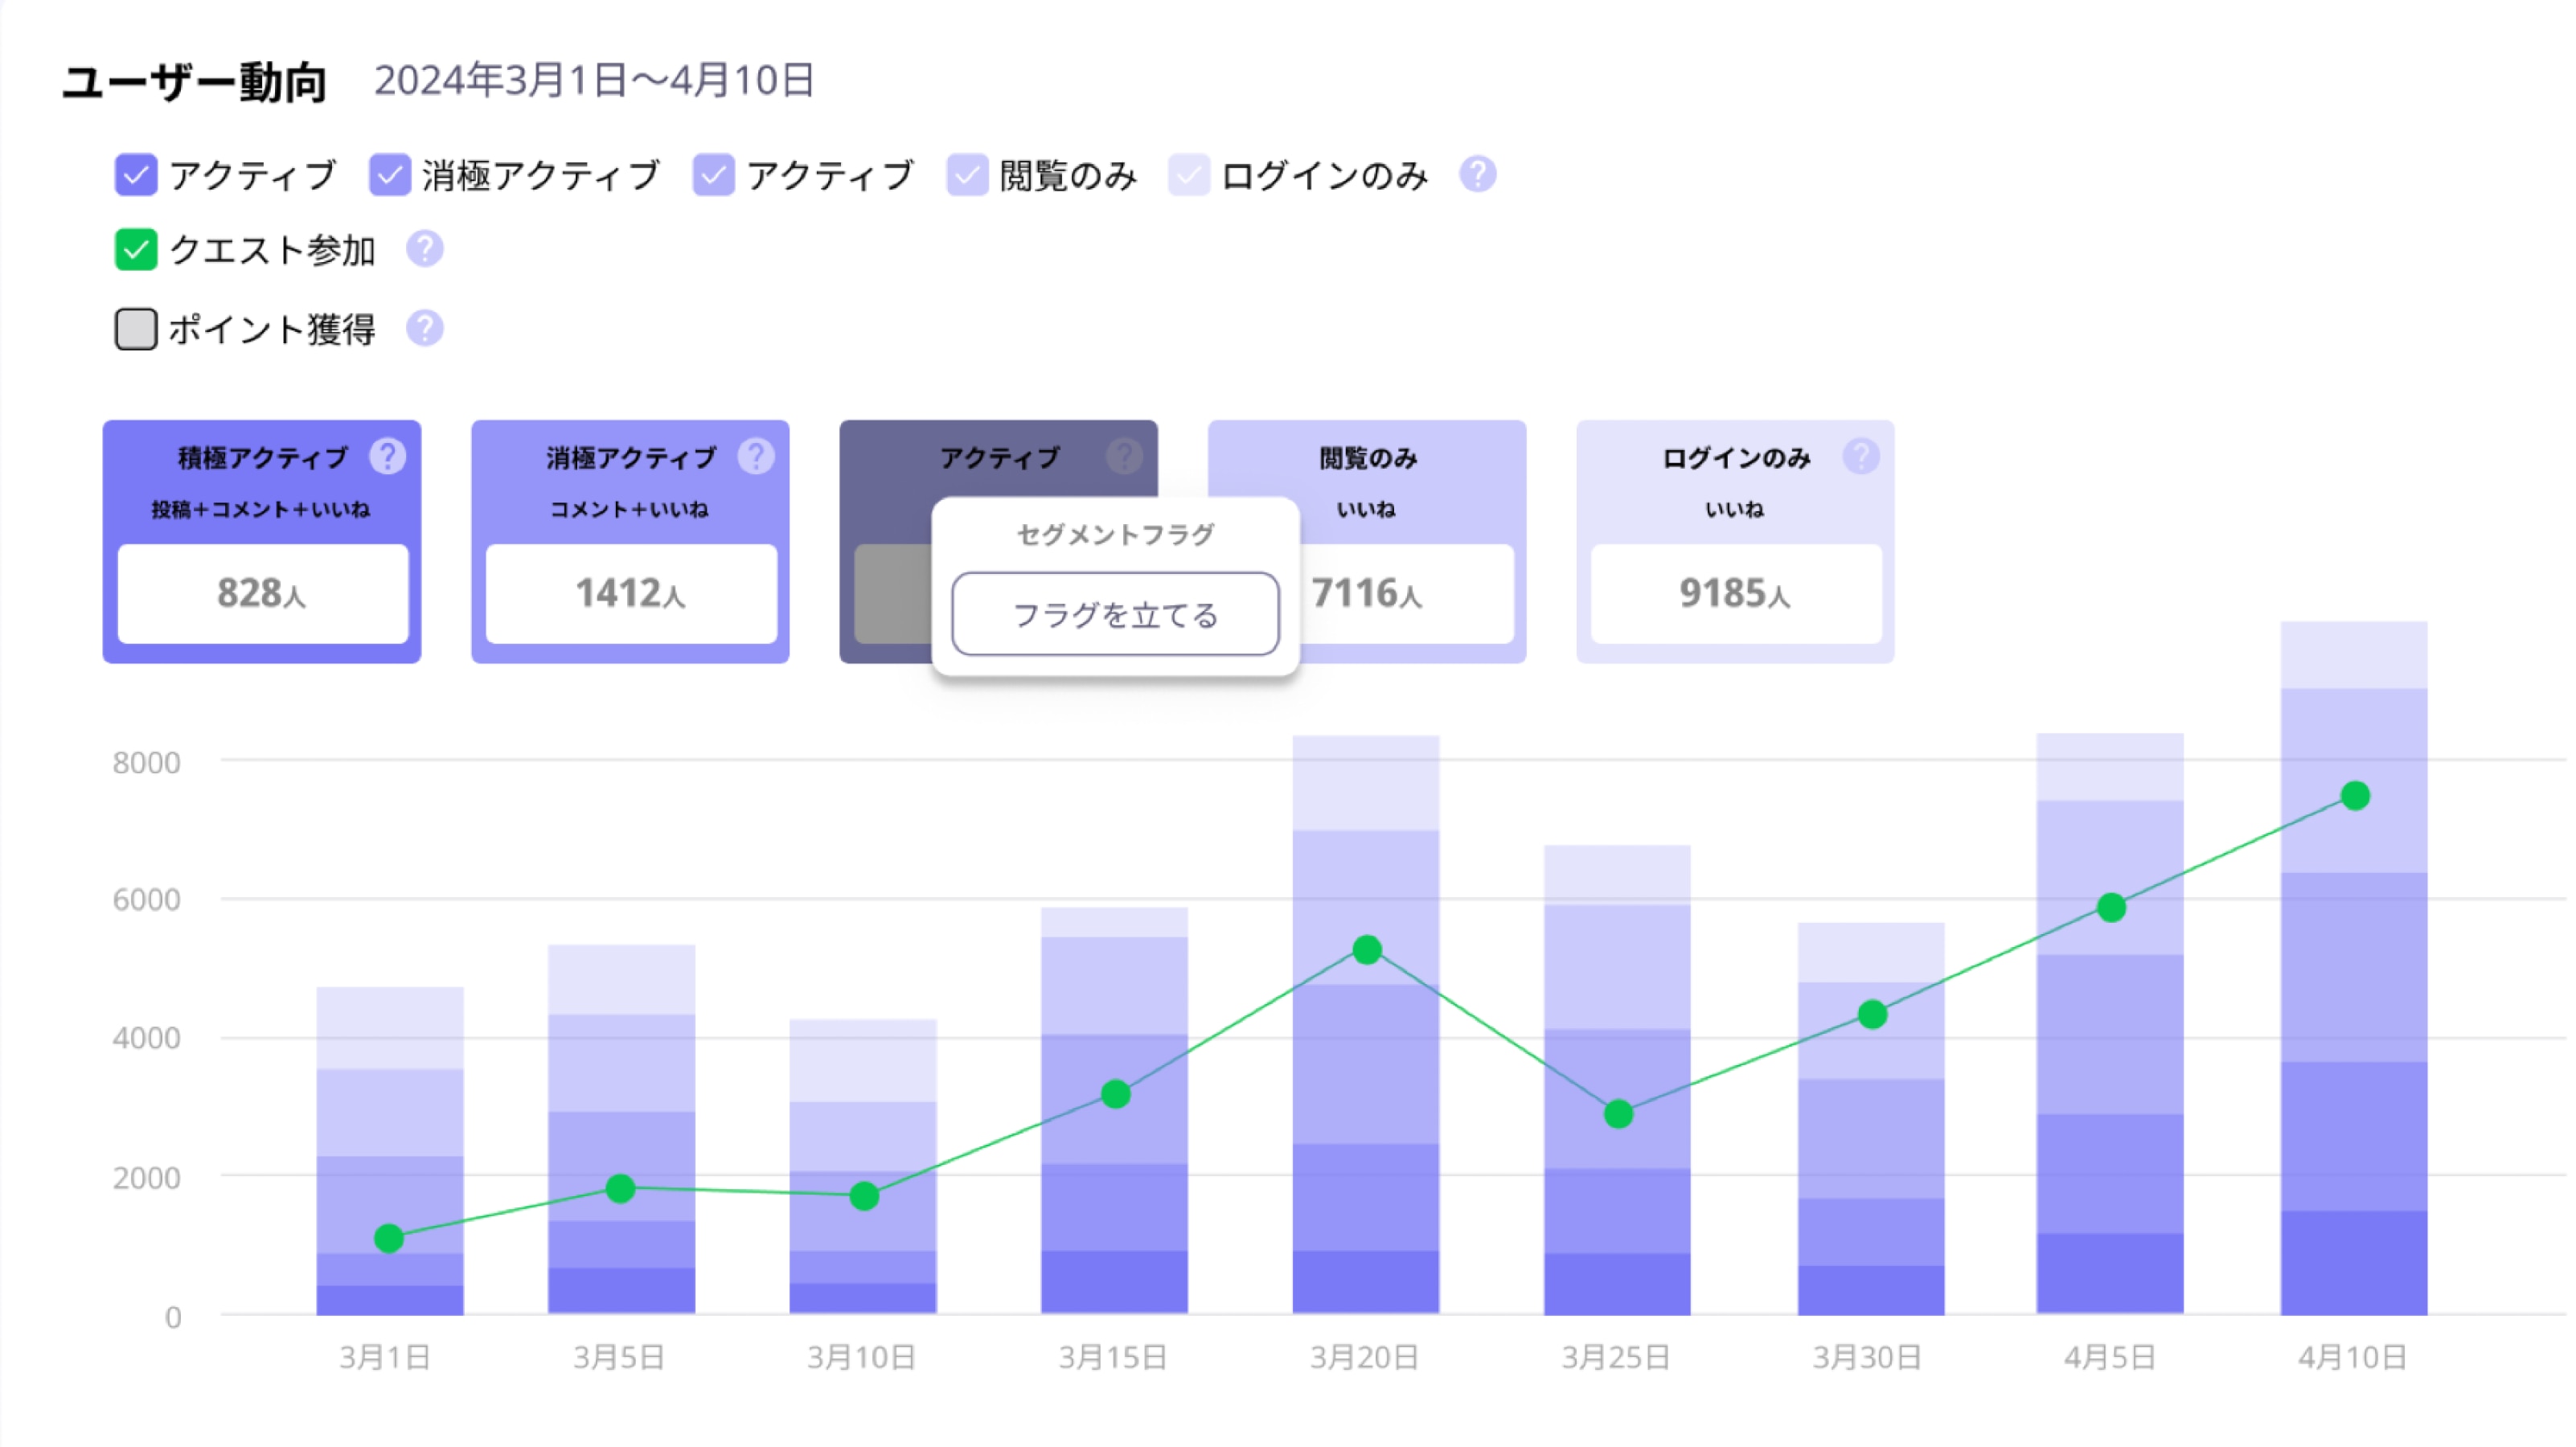2576x1447 pixels.
Task: Click the green data point above 3月5日
Action: click(x=621, y=1189)
